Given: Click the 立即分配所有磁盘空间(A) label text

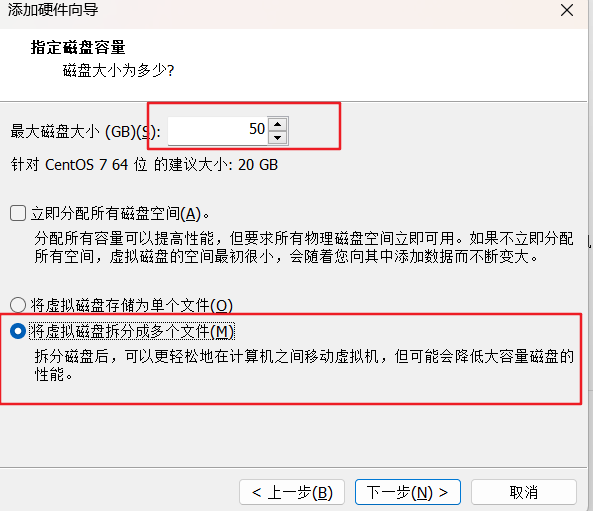Looking at the screenshot, I should coord(120,214).
